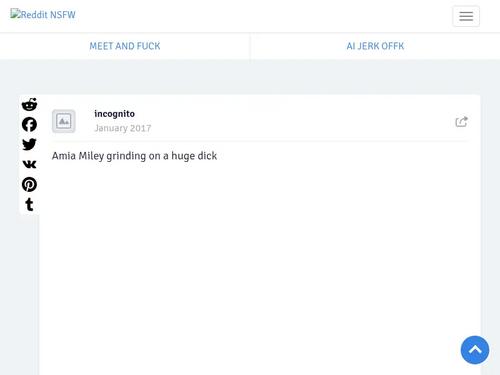The height and width of the screenshot is (375, 500).
Task: Open the left top banner link
Action: (x=125, y=46)
